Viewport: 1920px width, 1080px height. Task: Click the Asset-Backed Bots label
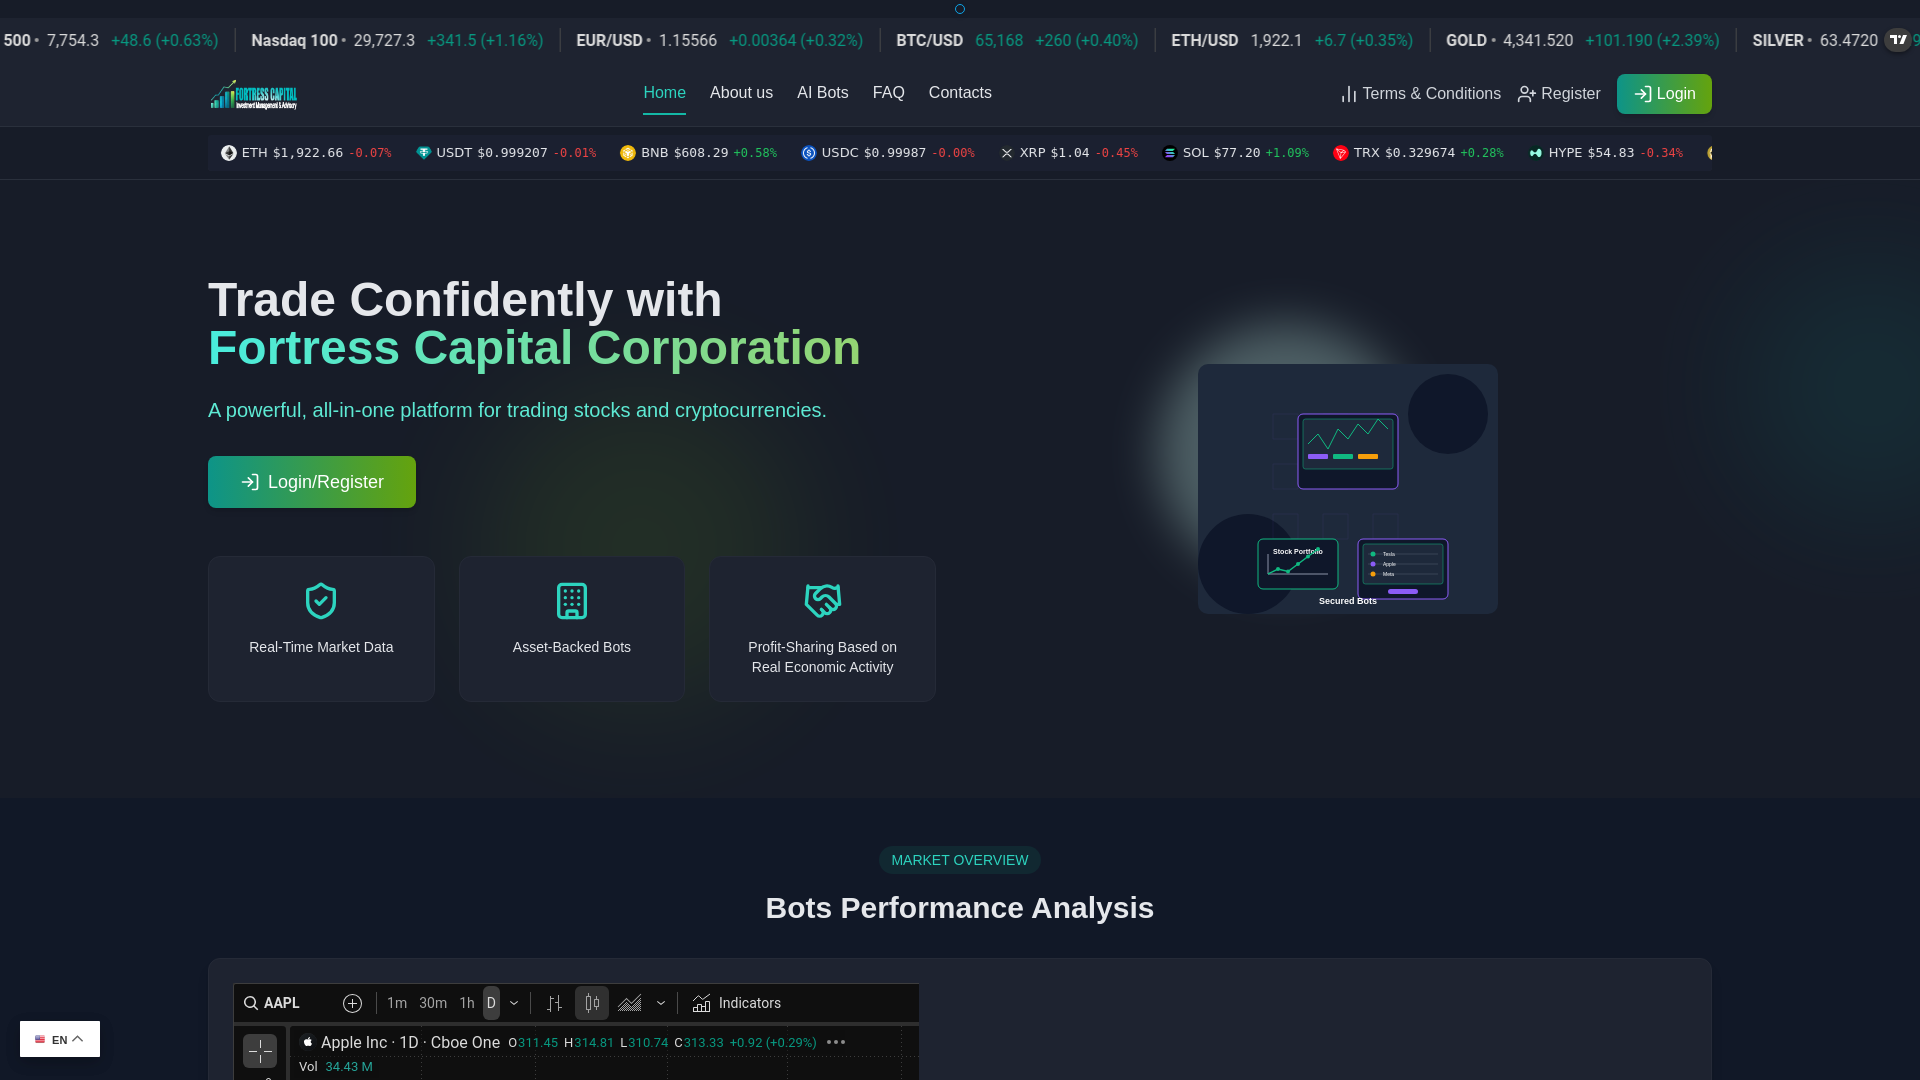[x=572, y=647]
